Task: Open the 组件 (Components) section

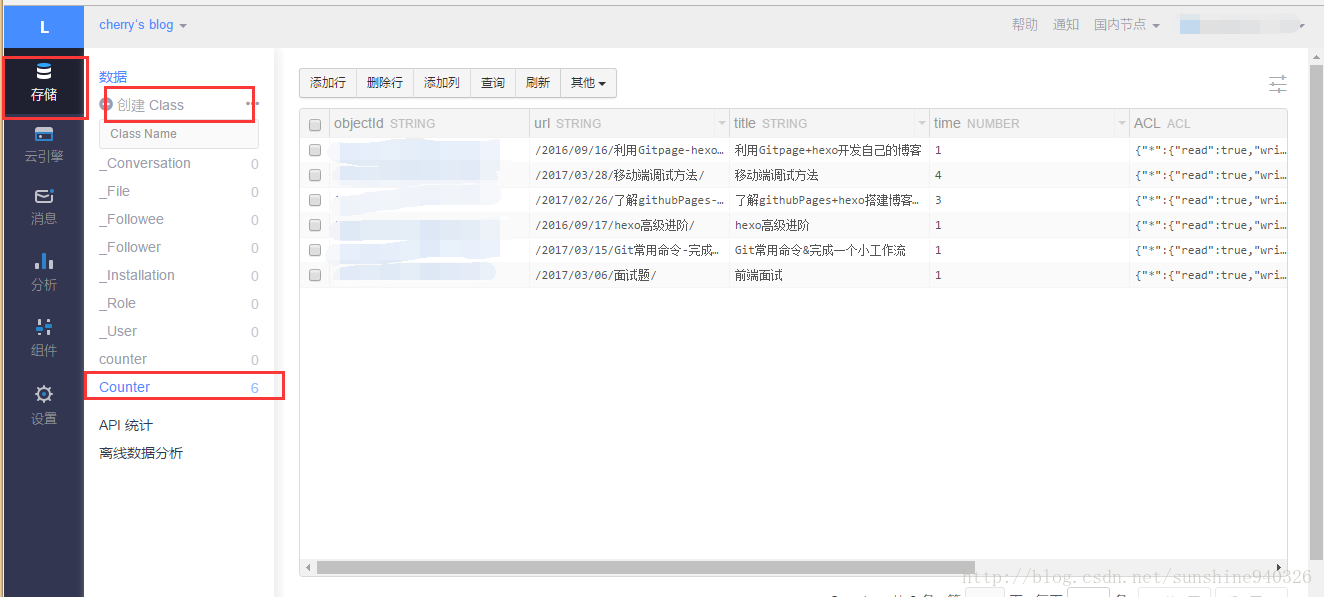Action: 43,339
